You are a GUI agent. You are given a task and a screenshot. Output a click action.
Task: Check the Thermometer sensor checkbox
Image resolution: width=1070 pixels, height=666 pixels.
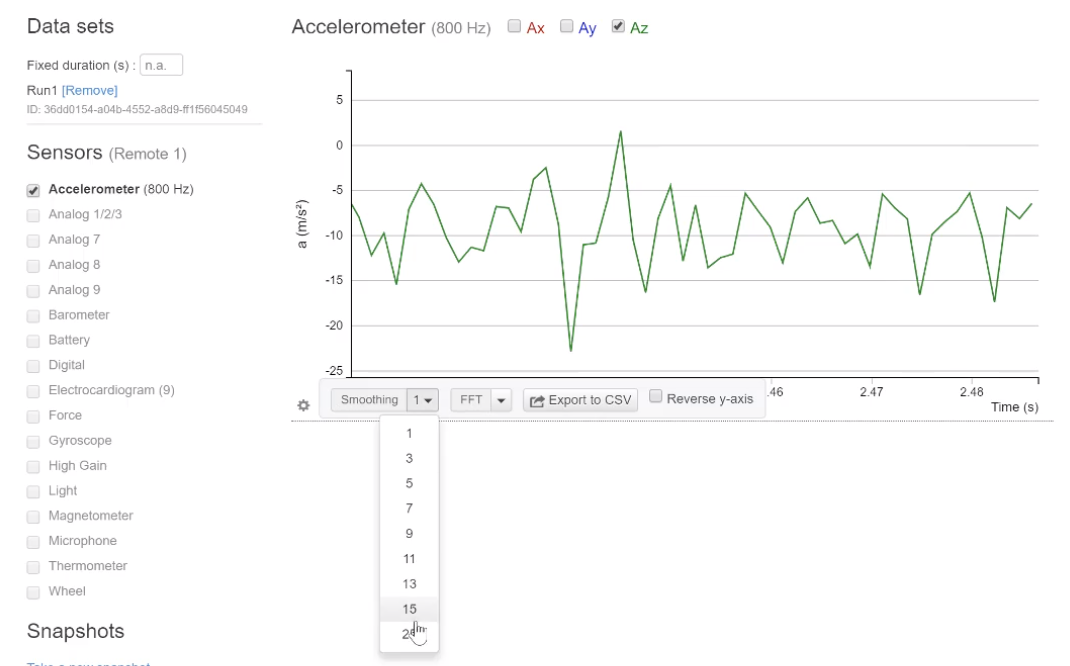33,567
